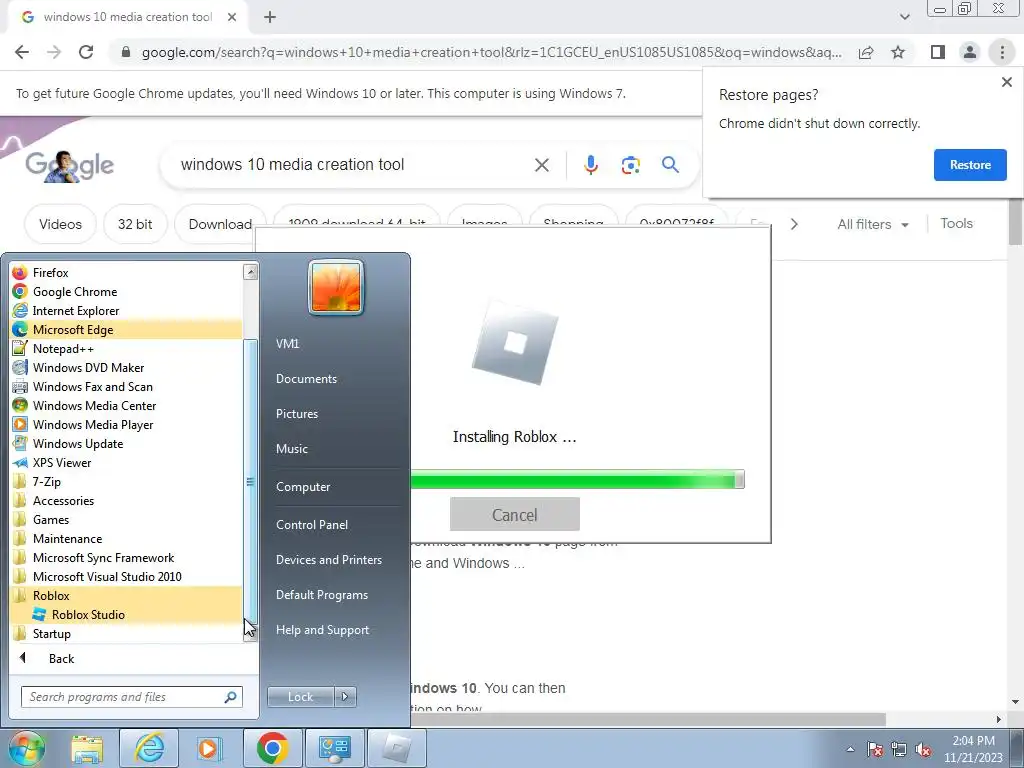Click the Lock button
The image size is (1024, 768).
[x=300, y=697]
